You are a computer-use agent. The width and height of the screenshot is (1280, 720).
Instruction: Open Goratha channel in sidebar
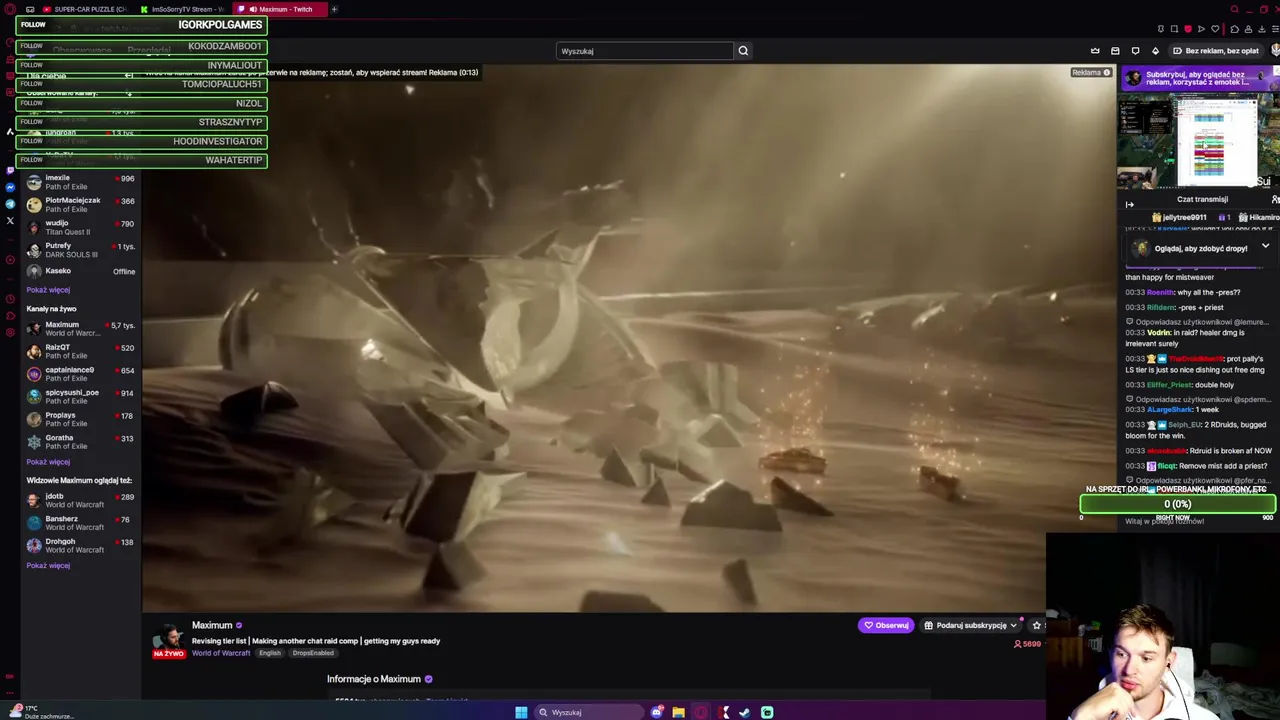coord(80,442)
